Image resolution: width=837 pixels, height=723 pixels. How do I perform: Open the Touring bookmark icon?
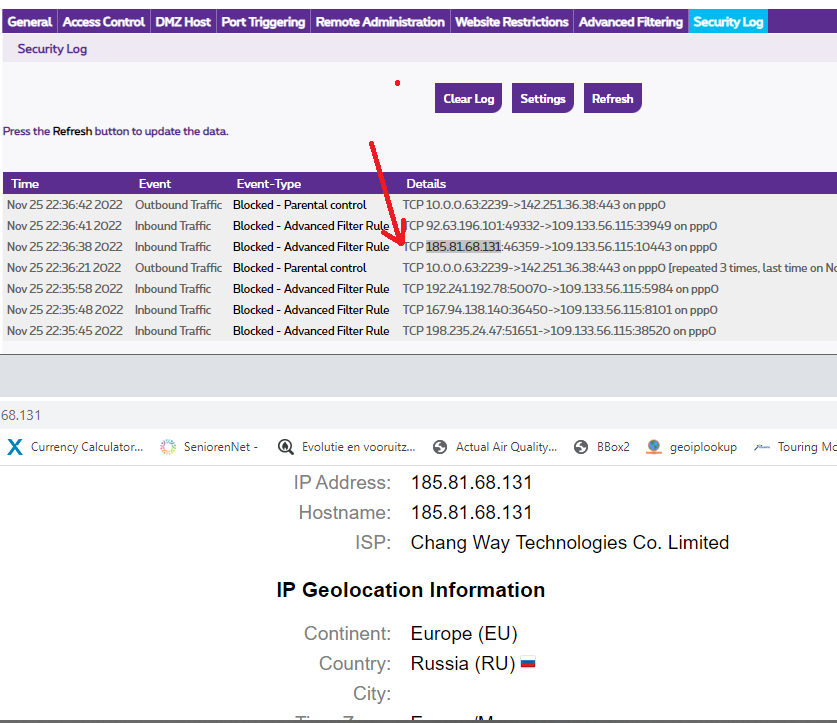[x=762, y=447]
